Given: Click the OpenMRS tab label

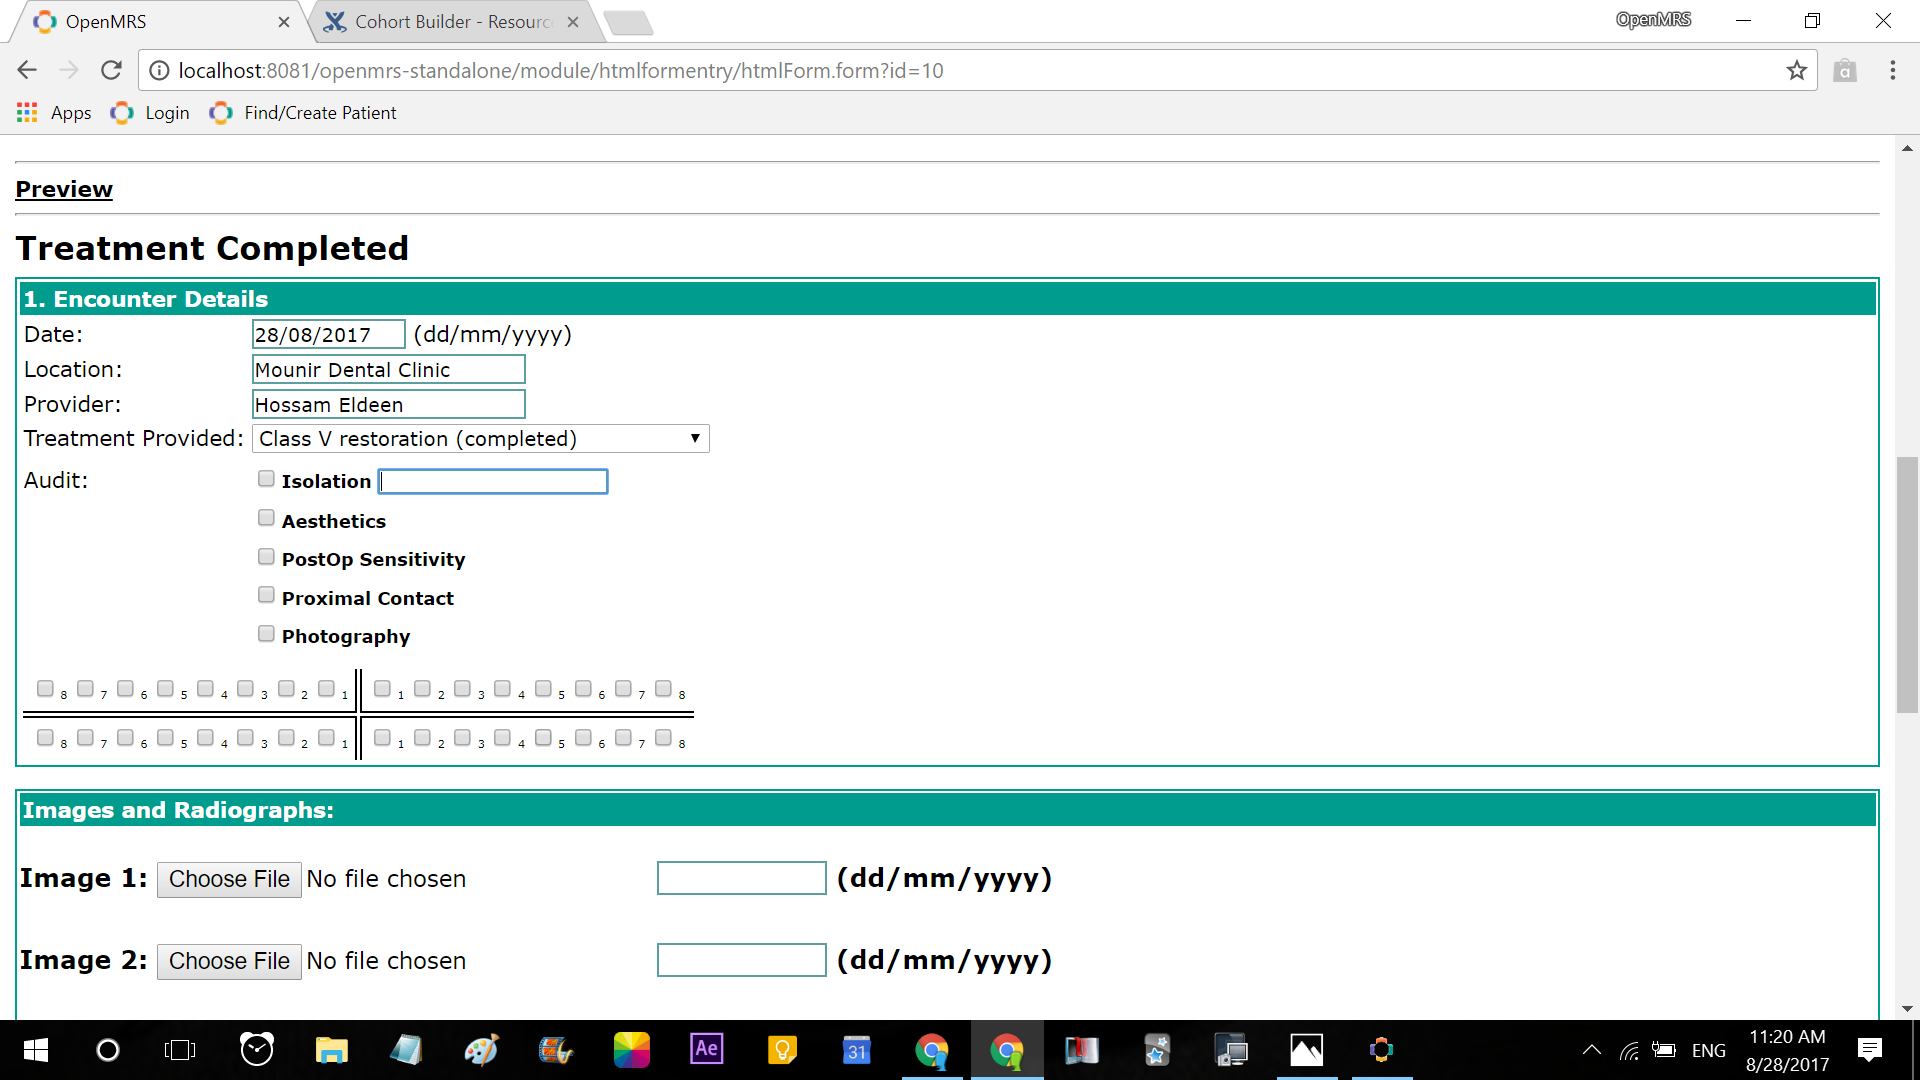Looking at the screenshot, I should [107, 21].
